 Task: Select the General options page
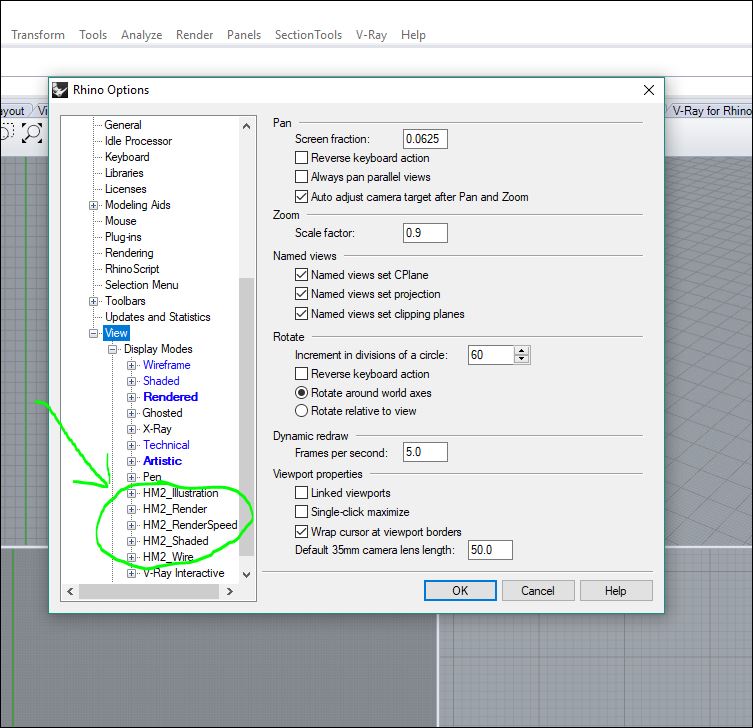[123, 125]
